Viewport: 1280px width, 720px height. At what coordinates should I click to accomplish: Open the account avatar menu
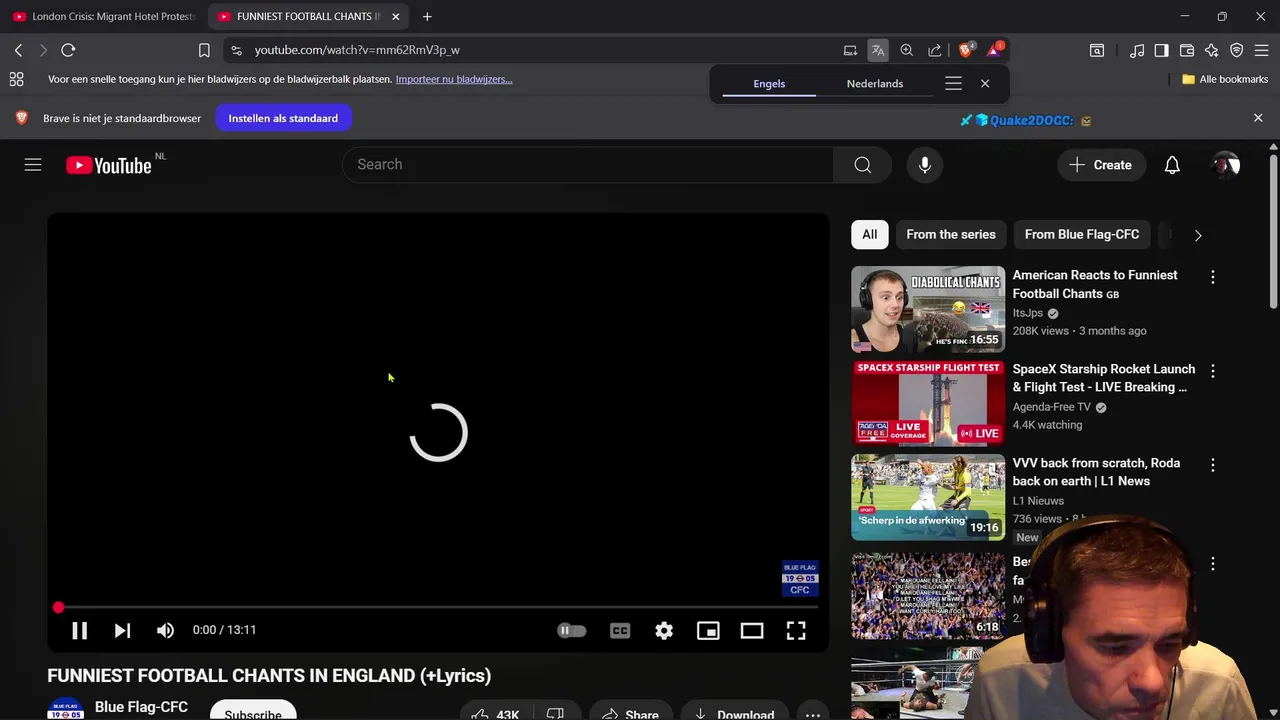(x=1226, y=165)
